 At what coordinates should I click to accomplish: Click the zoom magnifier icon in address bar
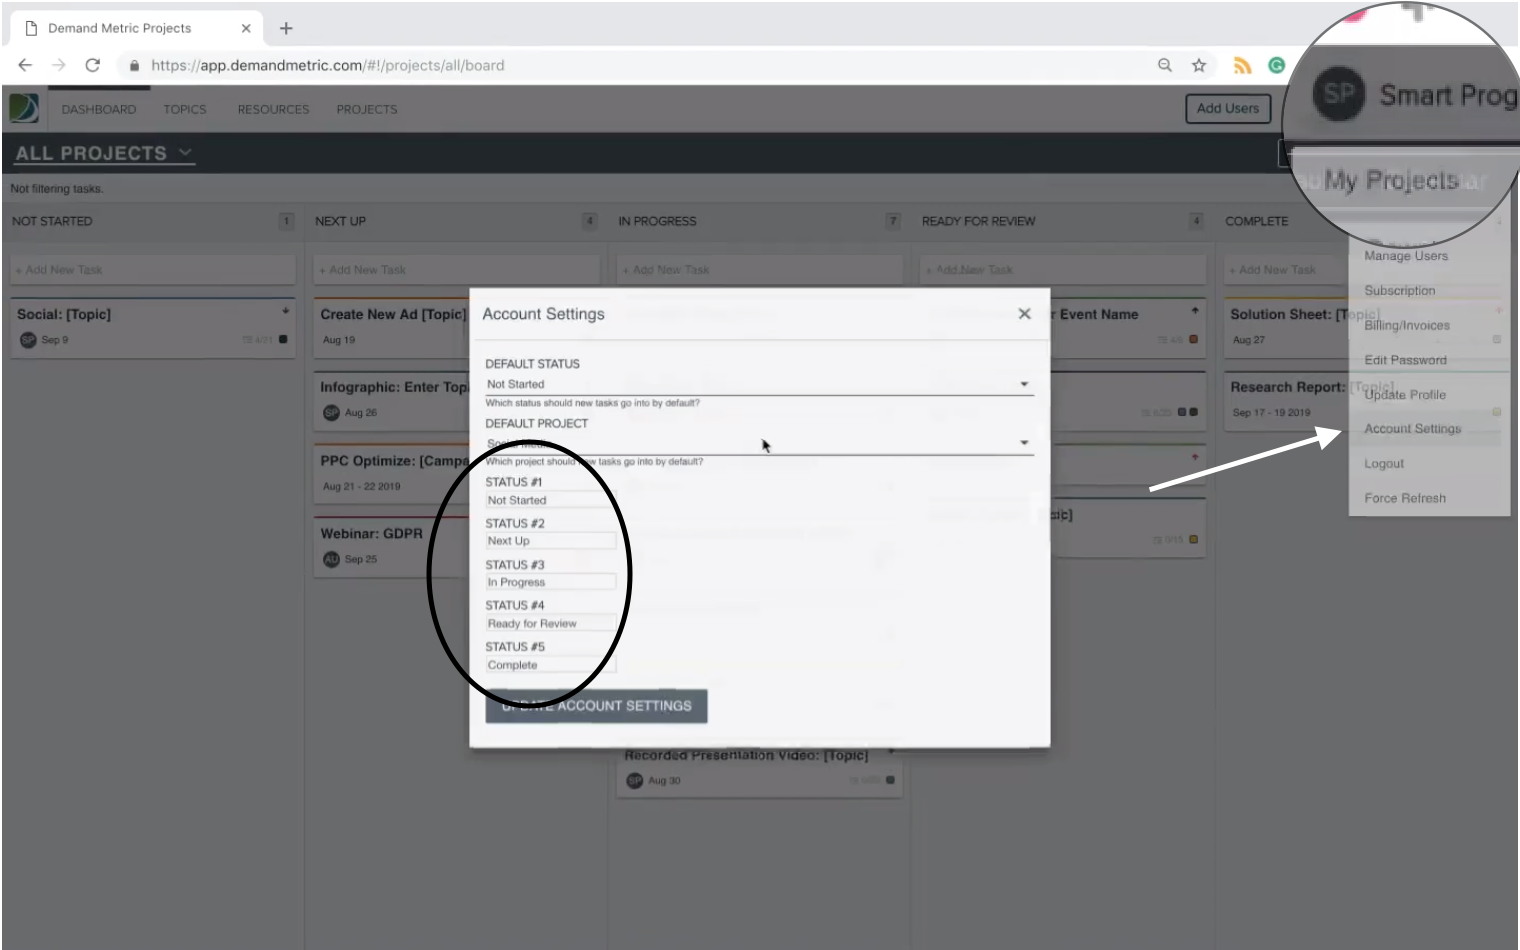pos(1165,65)
